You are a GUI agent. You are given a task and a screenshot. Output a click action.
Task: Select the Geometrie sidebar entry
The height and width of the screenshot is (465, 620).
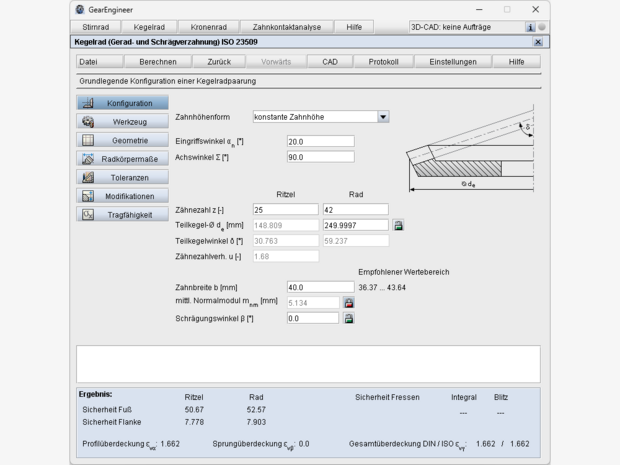click(122, 140)
